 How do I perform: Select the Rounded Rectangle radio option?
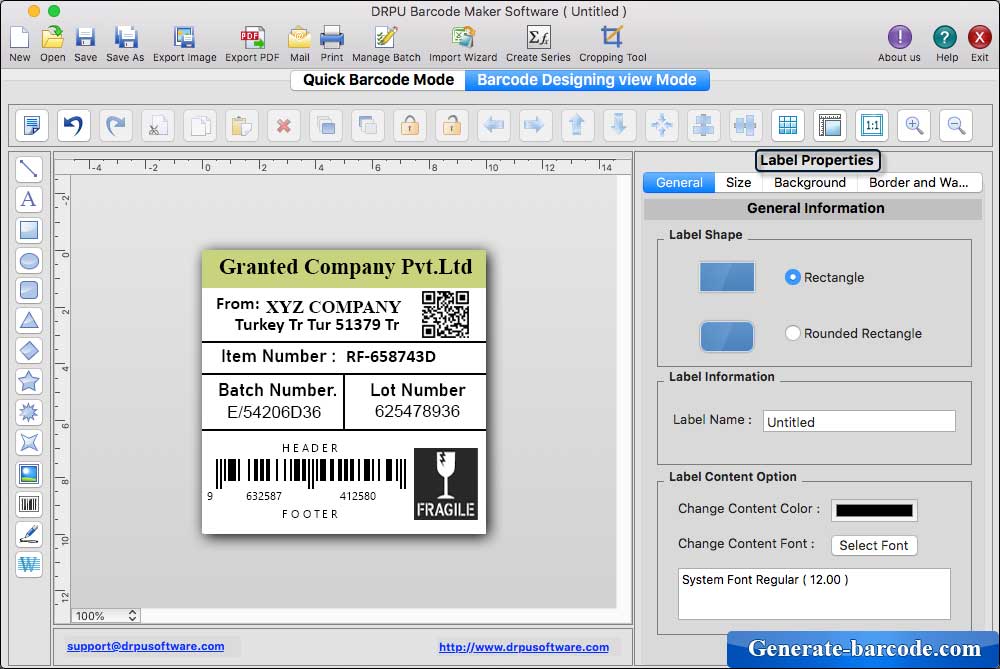coord(792,333)
